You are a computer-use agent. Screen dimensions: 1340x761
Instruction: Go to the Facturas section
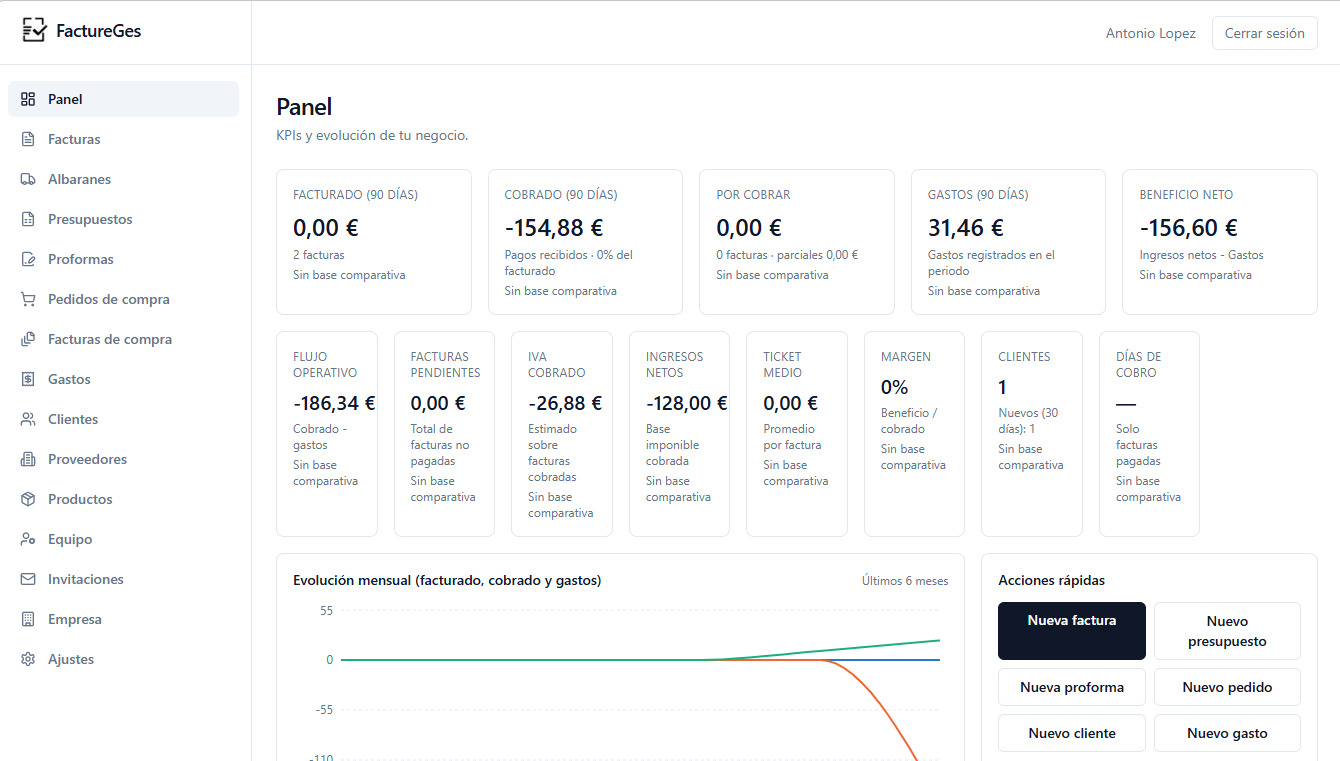point(123,139)
